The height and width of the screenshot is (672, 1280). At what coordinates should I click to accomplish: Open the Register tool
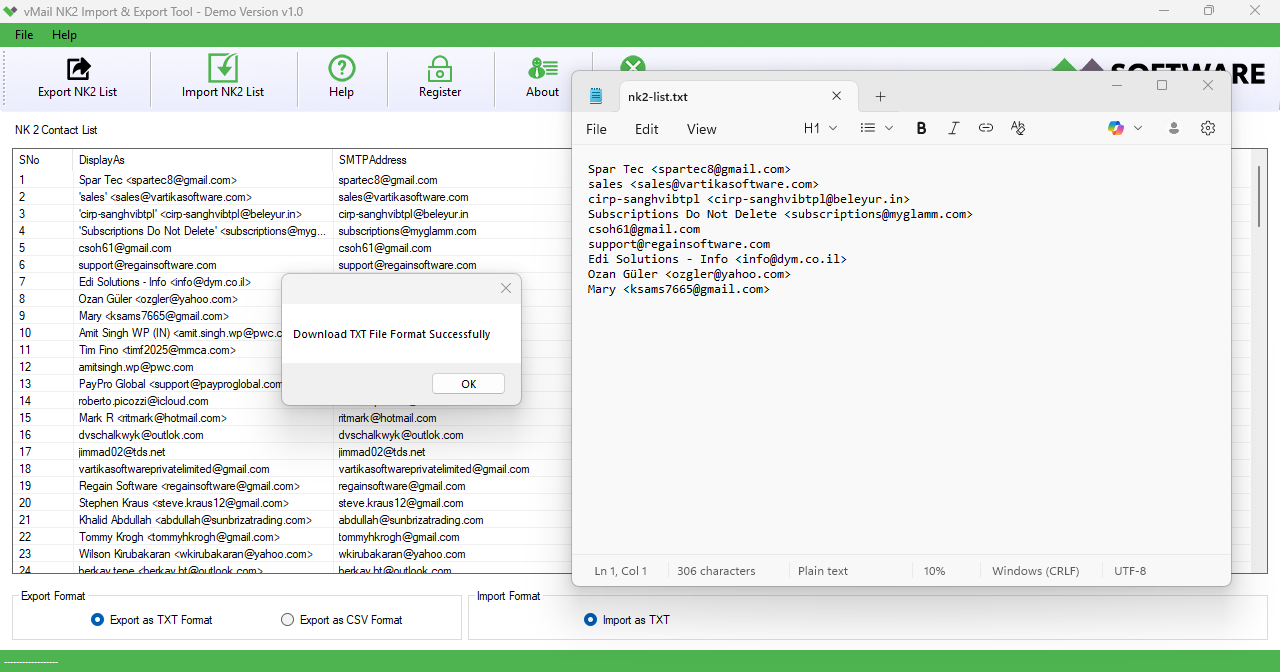(439, 78)
